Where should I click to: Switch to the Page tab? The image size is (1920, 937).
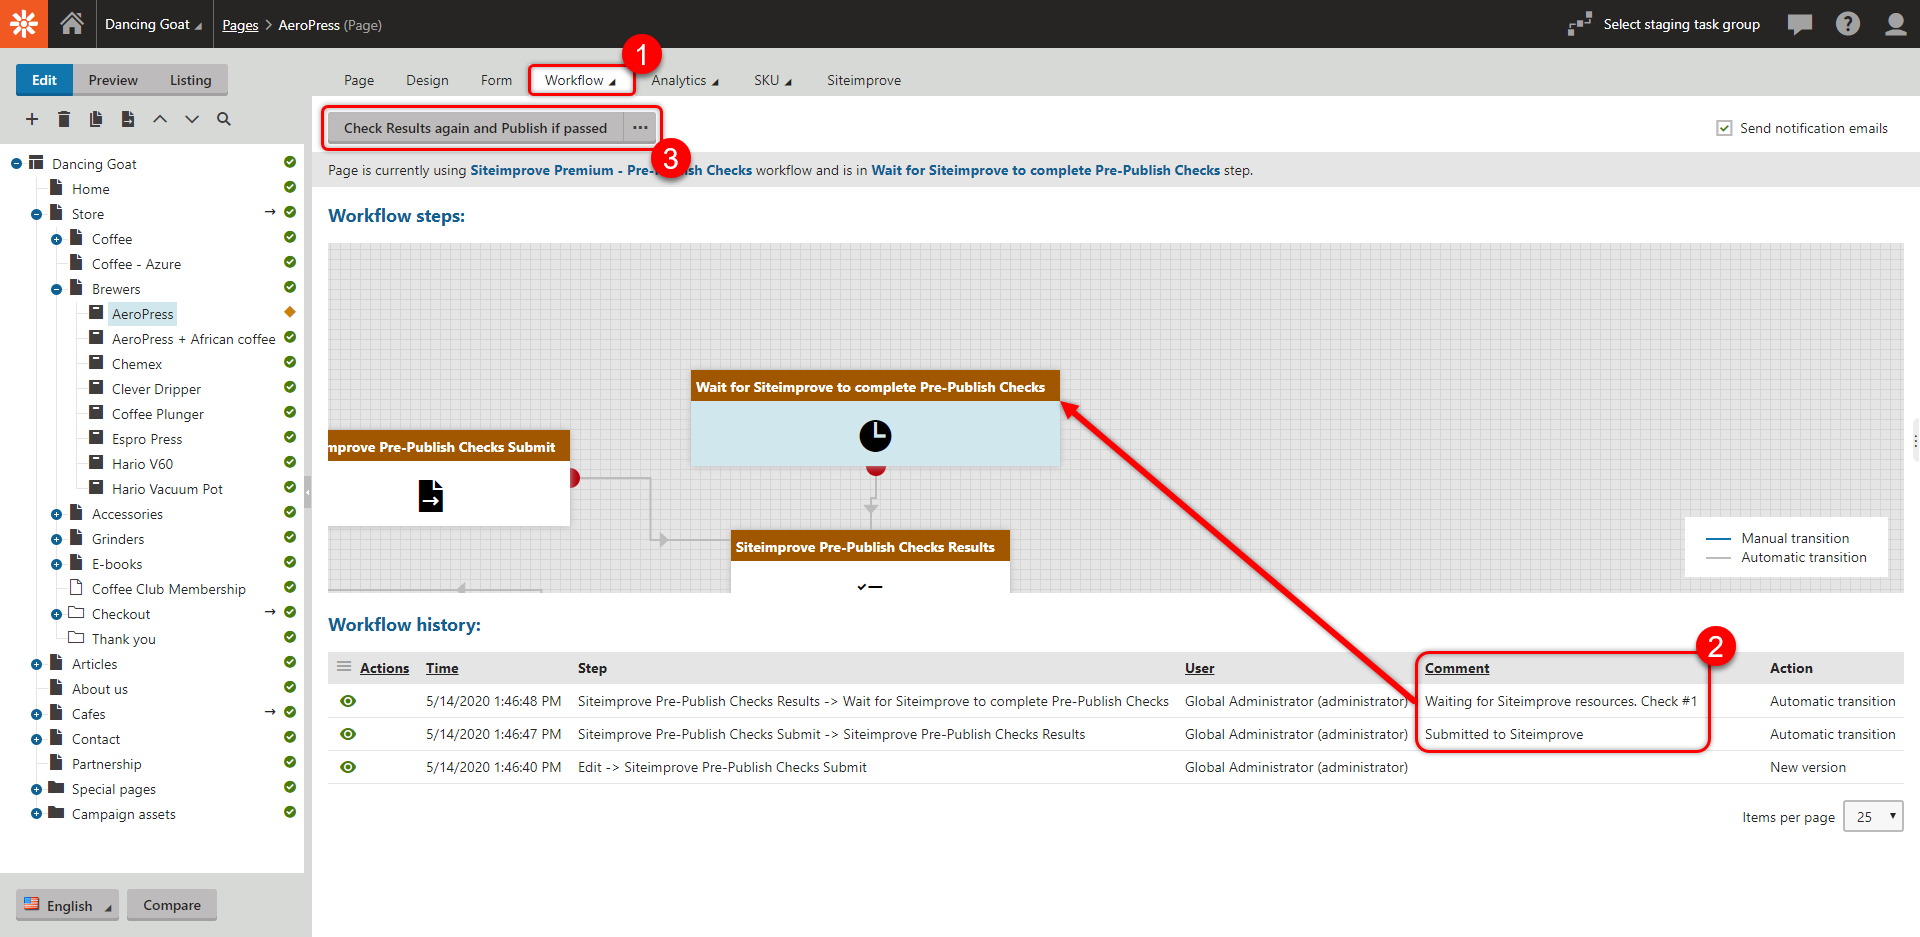(x=359, y=80)
